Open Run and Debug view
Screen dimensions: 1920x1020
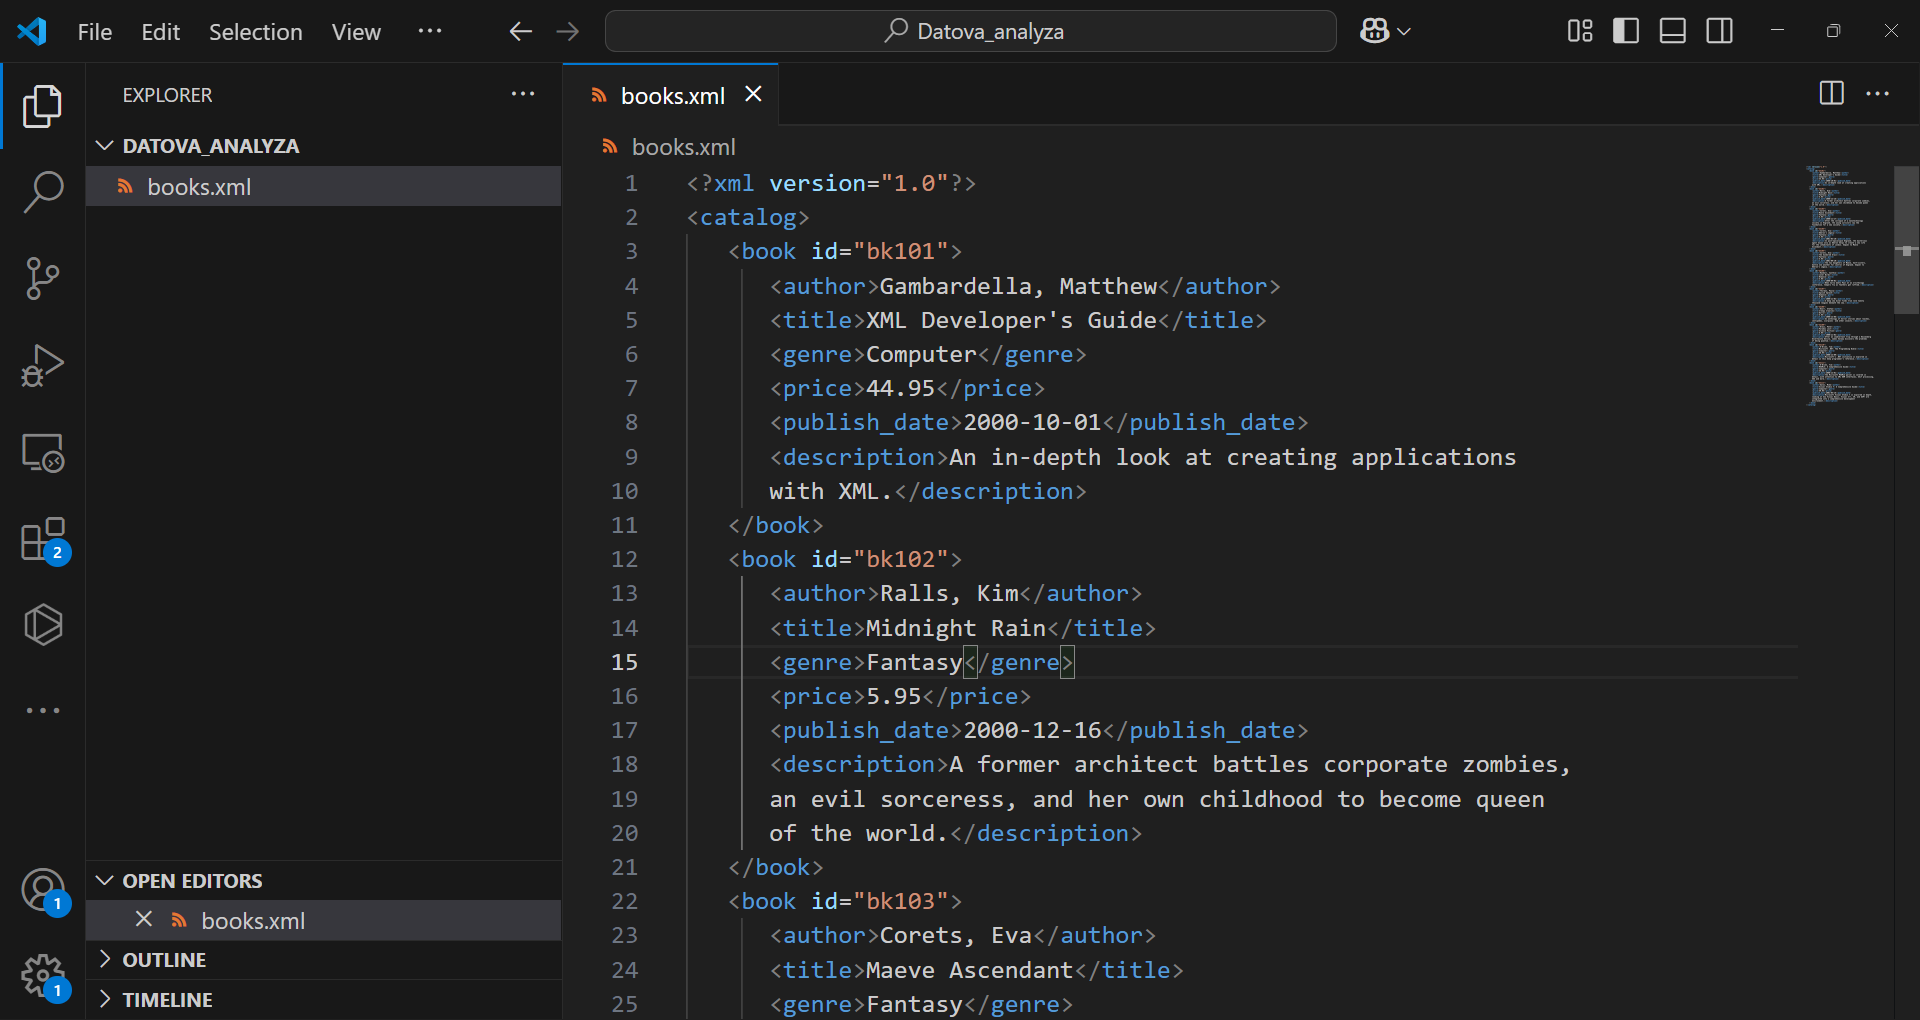(42, 365)
